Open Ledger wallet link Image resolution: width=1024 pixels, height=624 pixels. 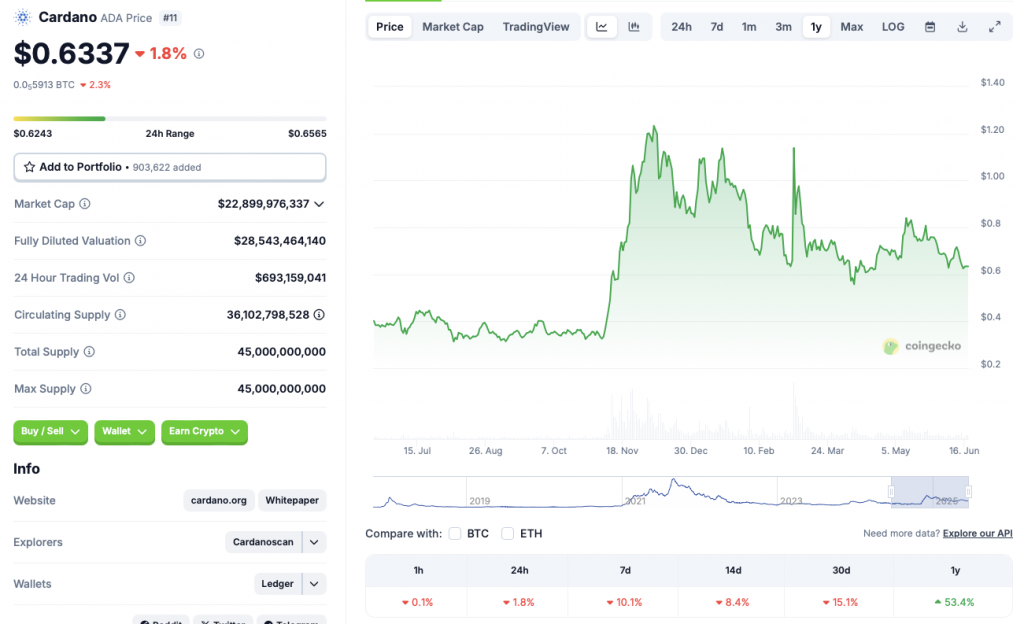[x=278, y=584]
